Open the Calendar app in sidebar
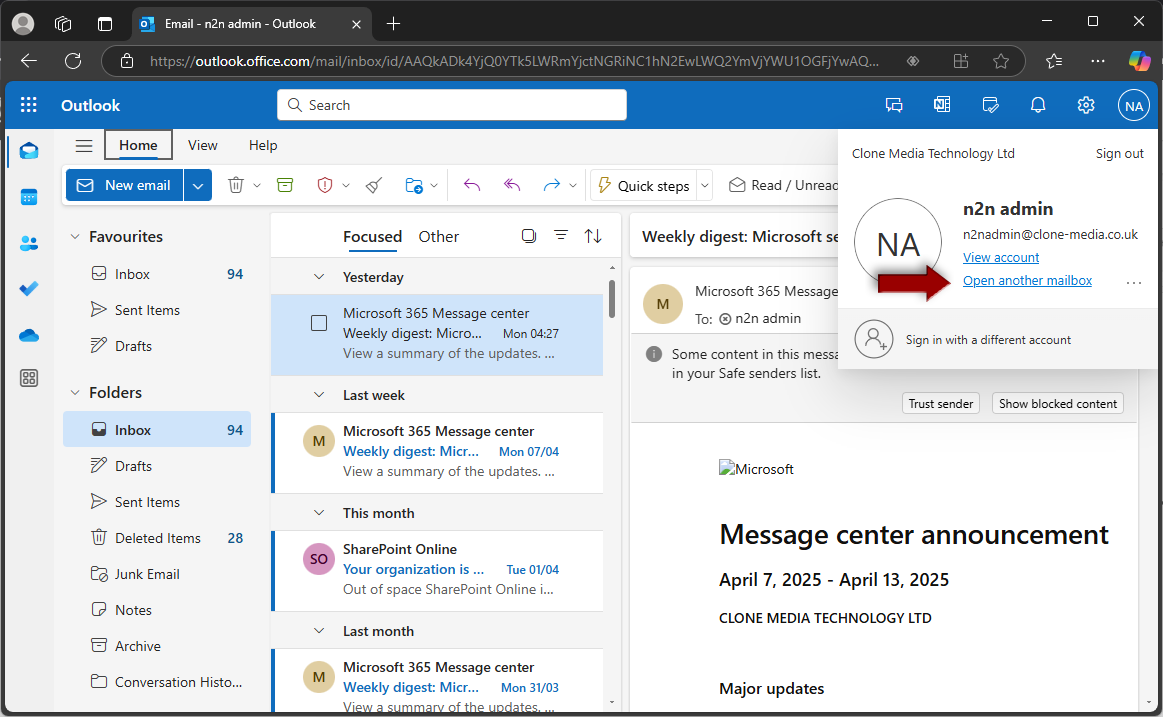Screen dimensions: 1163x717 pos(29,197)
